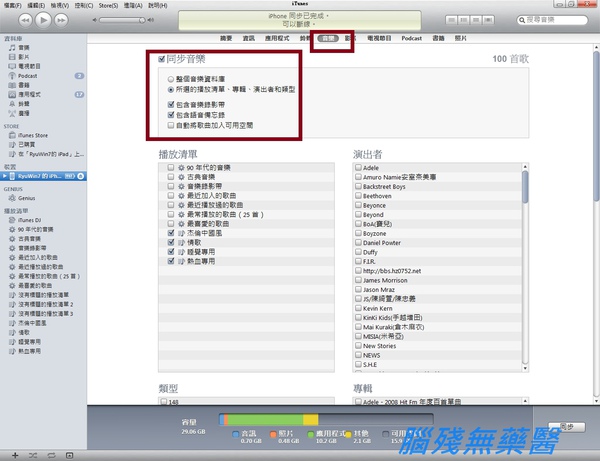The image size is (600, 461).
Task: Click the main pane vertical scrollbar thumb
Action: coord(596,126)
